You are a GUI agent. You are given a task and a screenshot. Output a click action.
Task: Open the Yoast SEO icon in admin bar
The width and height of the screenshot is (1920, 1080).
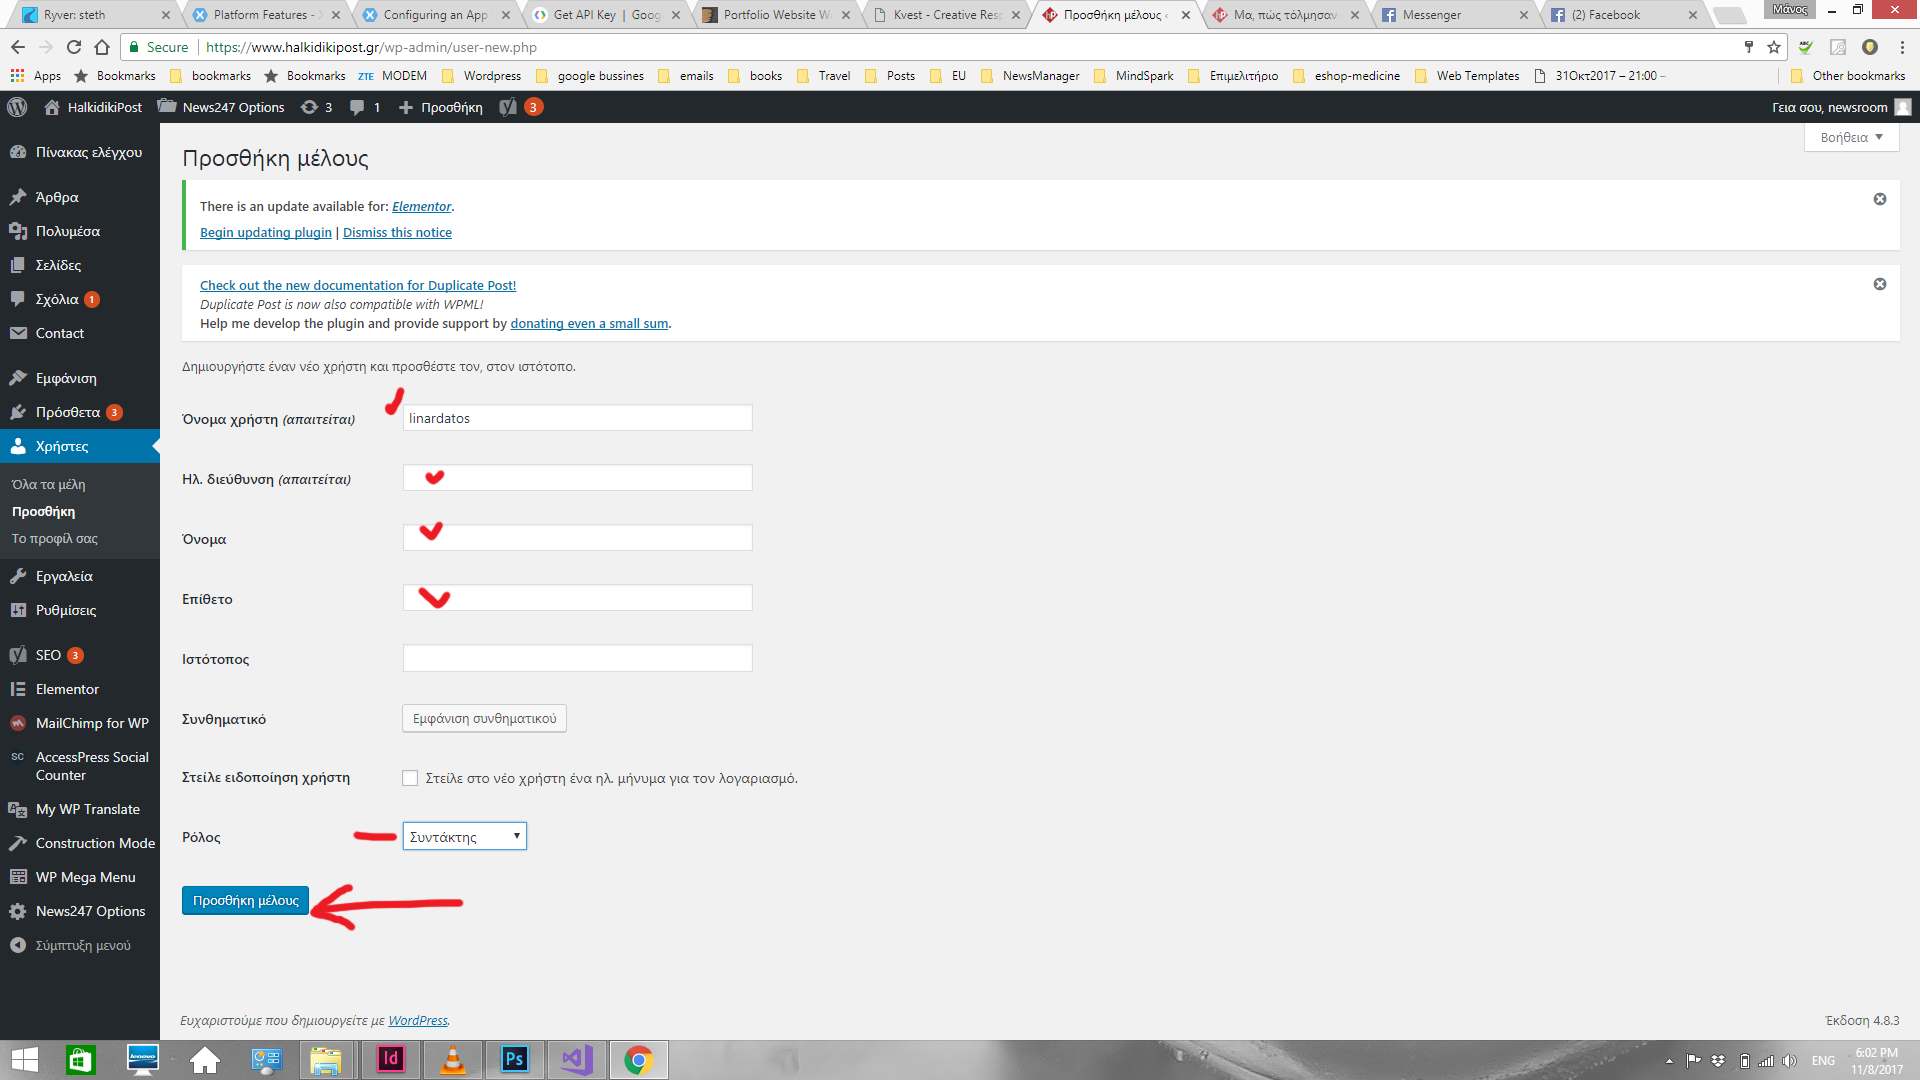tap(509, 107)
